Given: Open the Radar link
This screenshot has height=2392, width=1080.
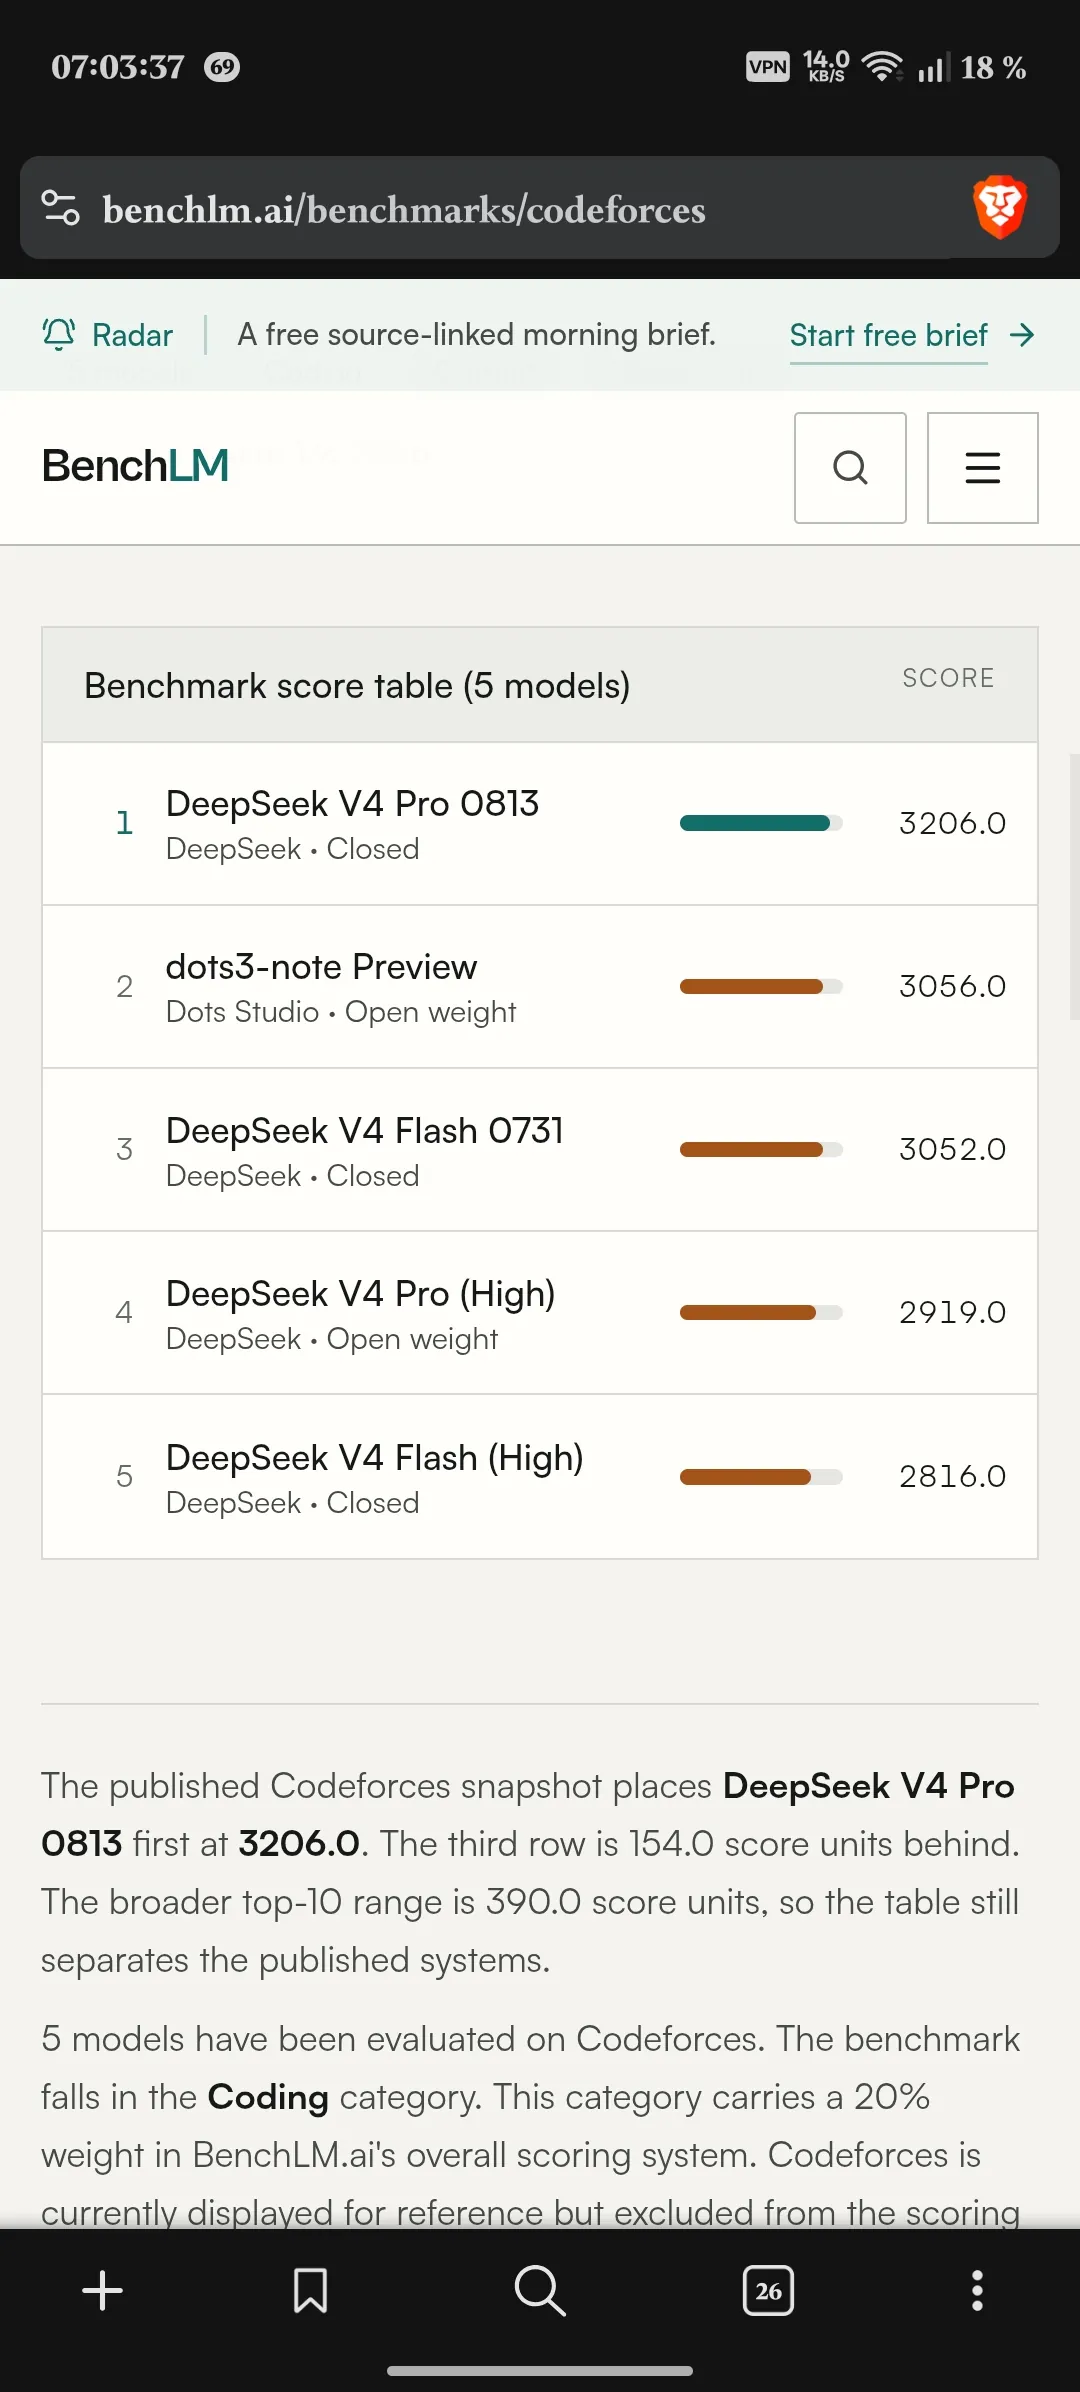Looking at the screenshot, I should coord(132,335).
